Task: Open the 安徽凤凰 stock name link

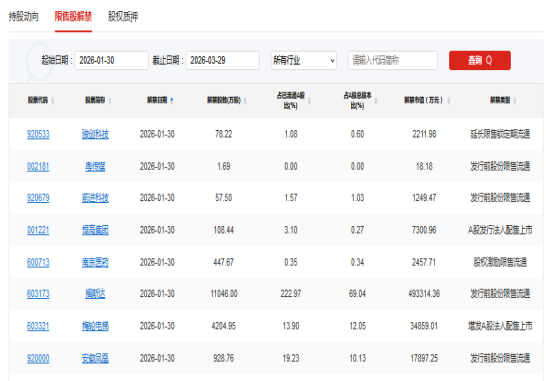Action: [95, 358]
